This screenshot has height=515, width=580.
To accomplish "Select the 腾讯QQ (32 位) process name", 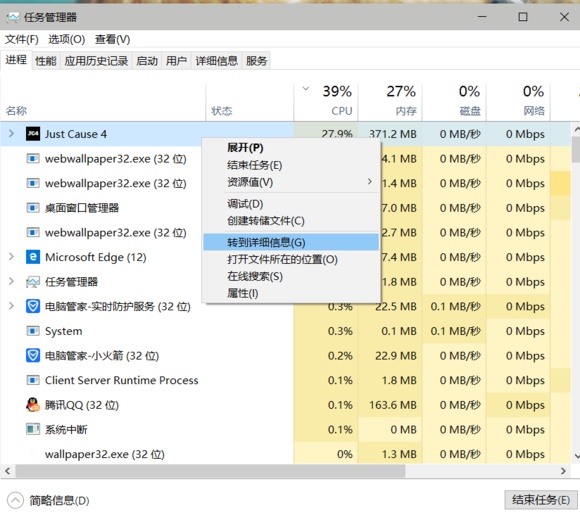I will (x=82, y=405).
